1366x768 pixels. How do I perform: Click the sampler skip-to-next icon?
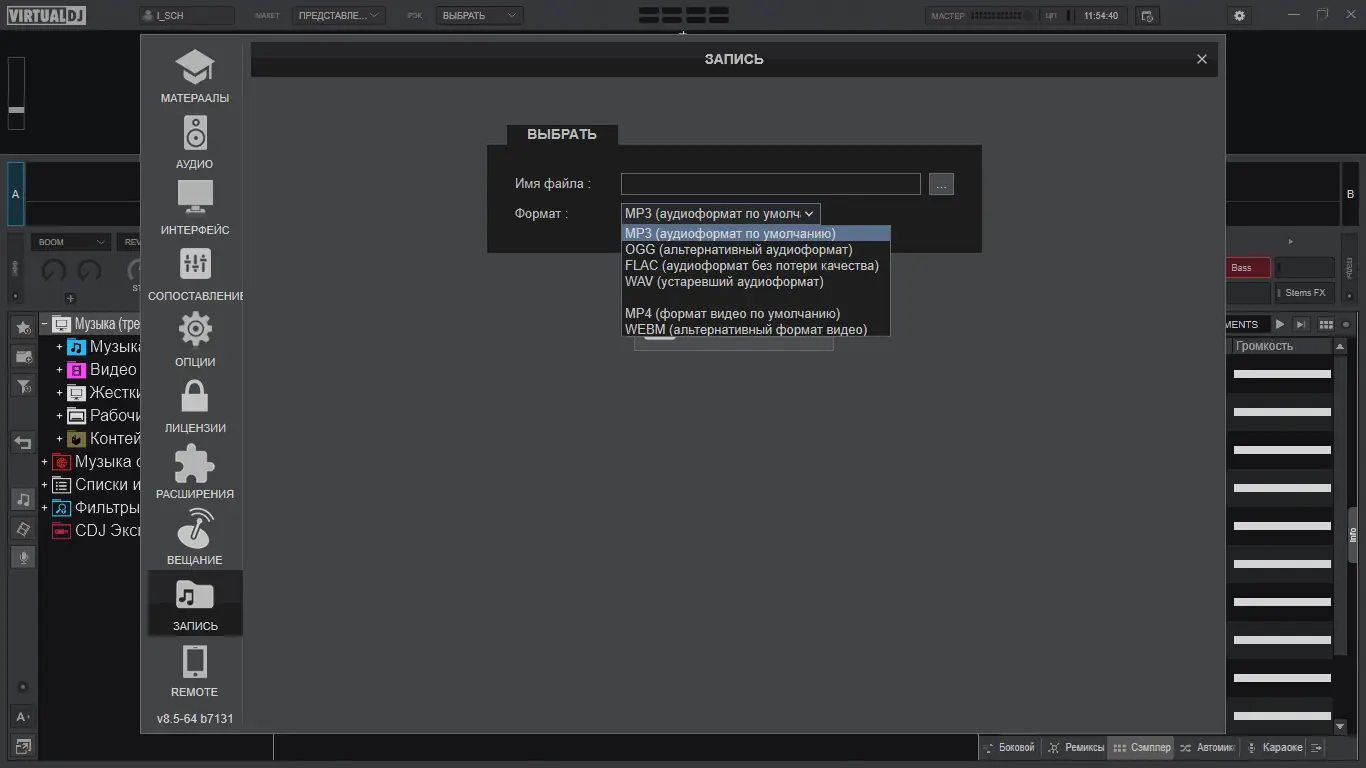tap(1301, 324)
